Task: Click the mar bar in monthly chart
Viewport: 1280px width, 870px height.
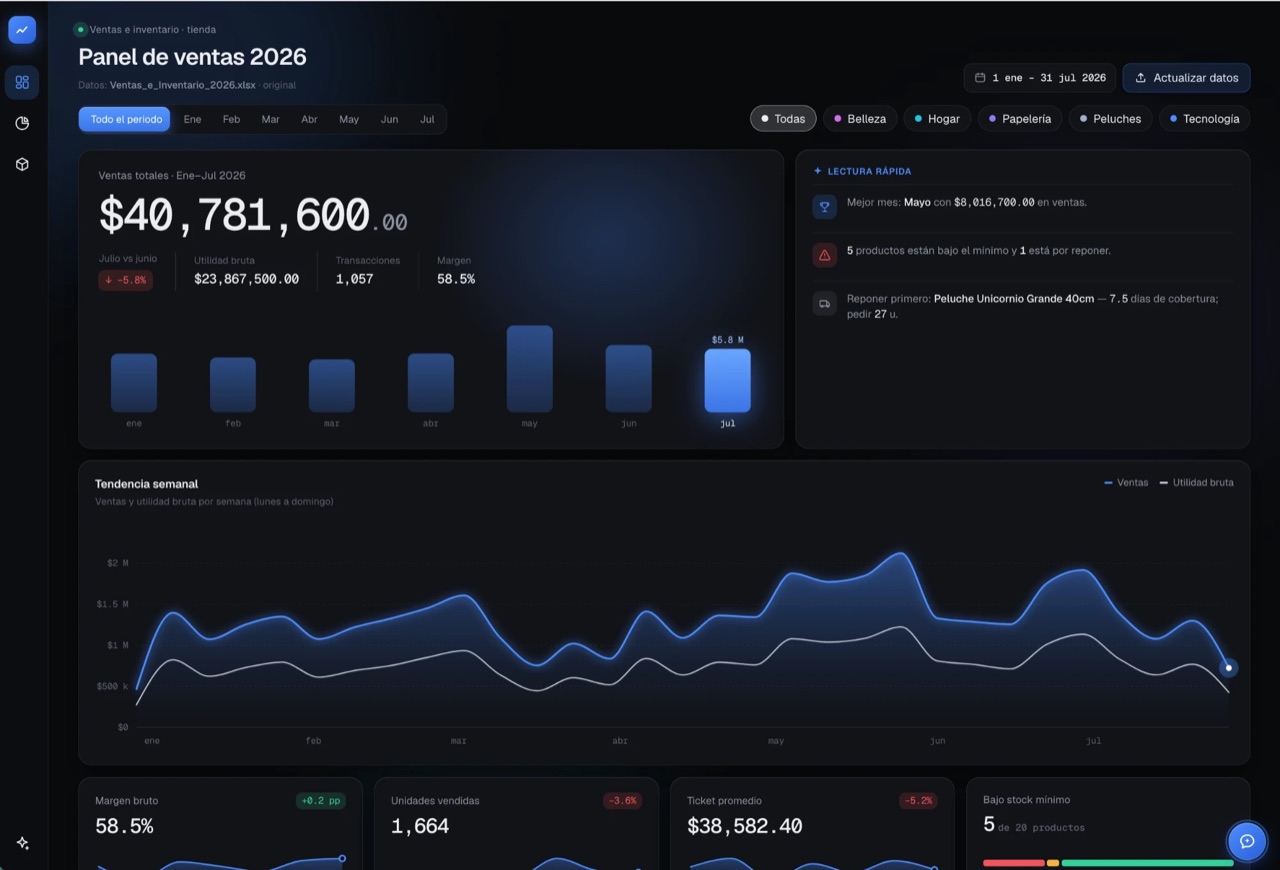Action: [332, 386]
